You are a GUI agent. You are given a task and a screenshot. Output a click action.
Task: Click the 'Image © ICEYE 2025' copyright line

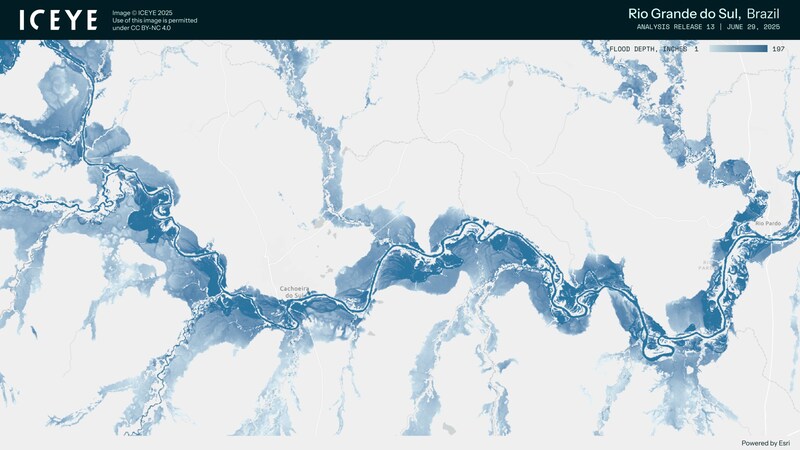142,12
